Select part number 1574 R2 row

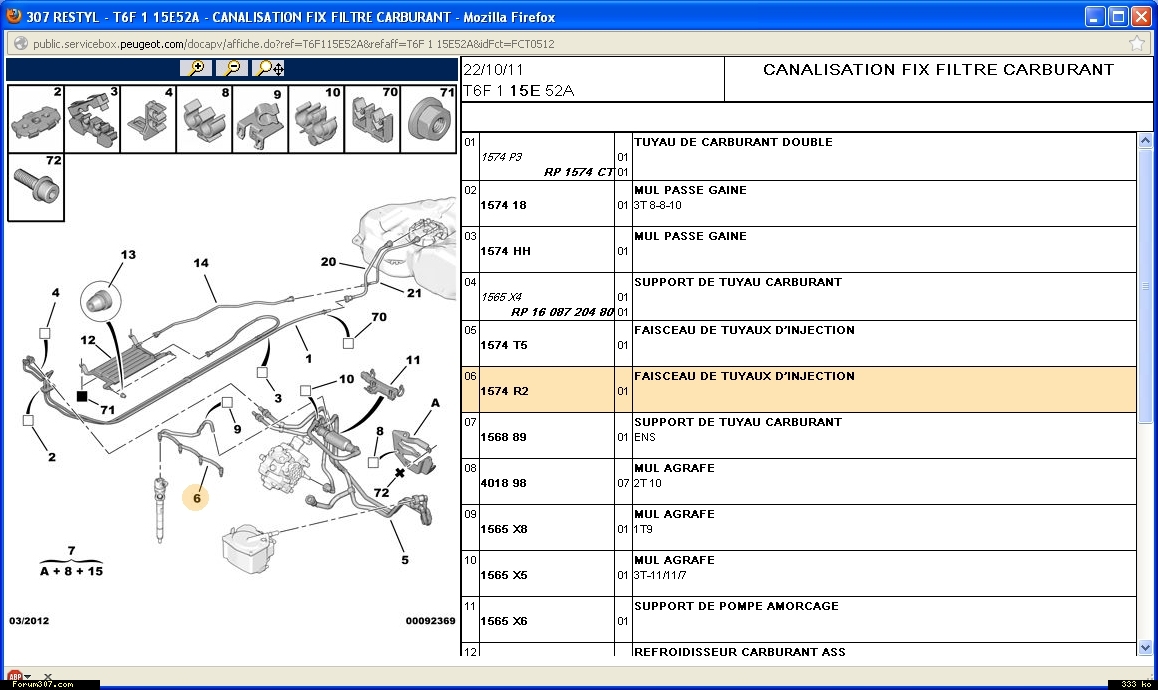[505, 391]
